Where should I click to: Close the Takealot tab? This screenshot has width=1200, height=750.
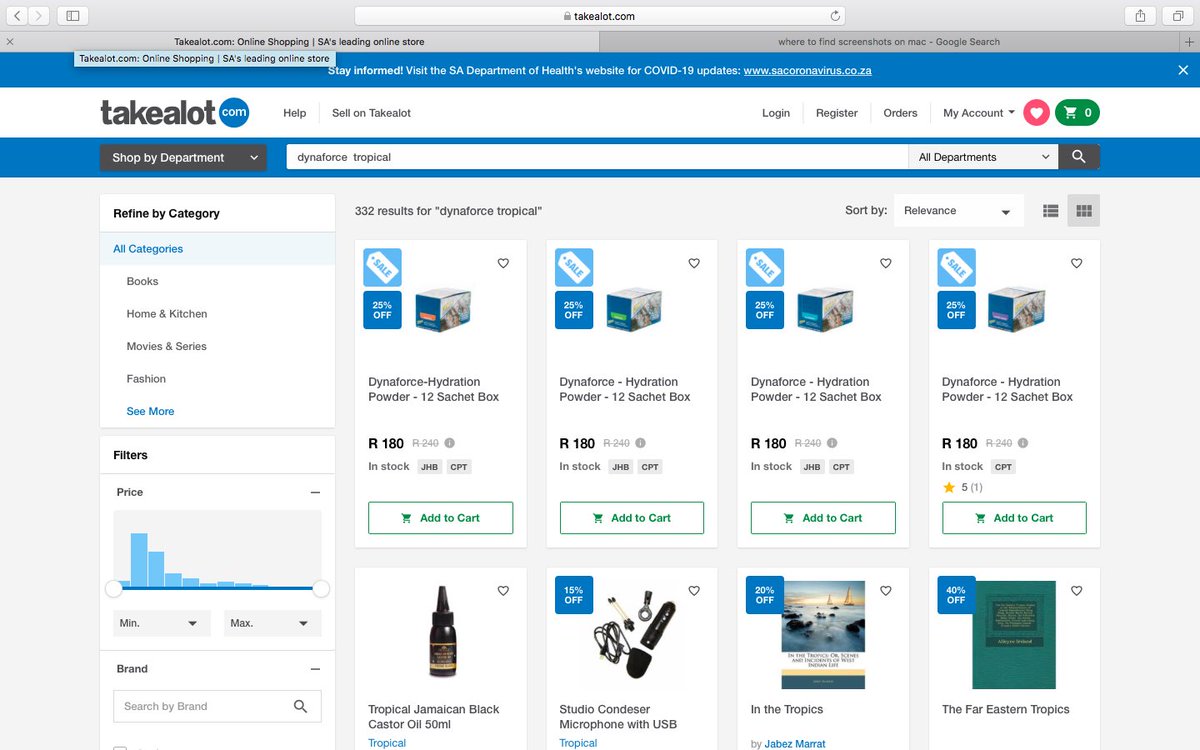pyautogui.click(x=10, y=42)
